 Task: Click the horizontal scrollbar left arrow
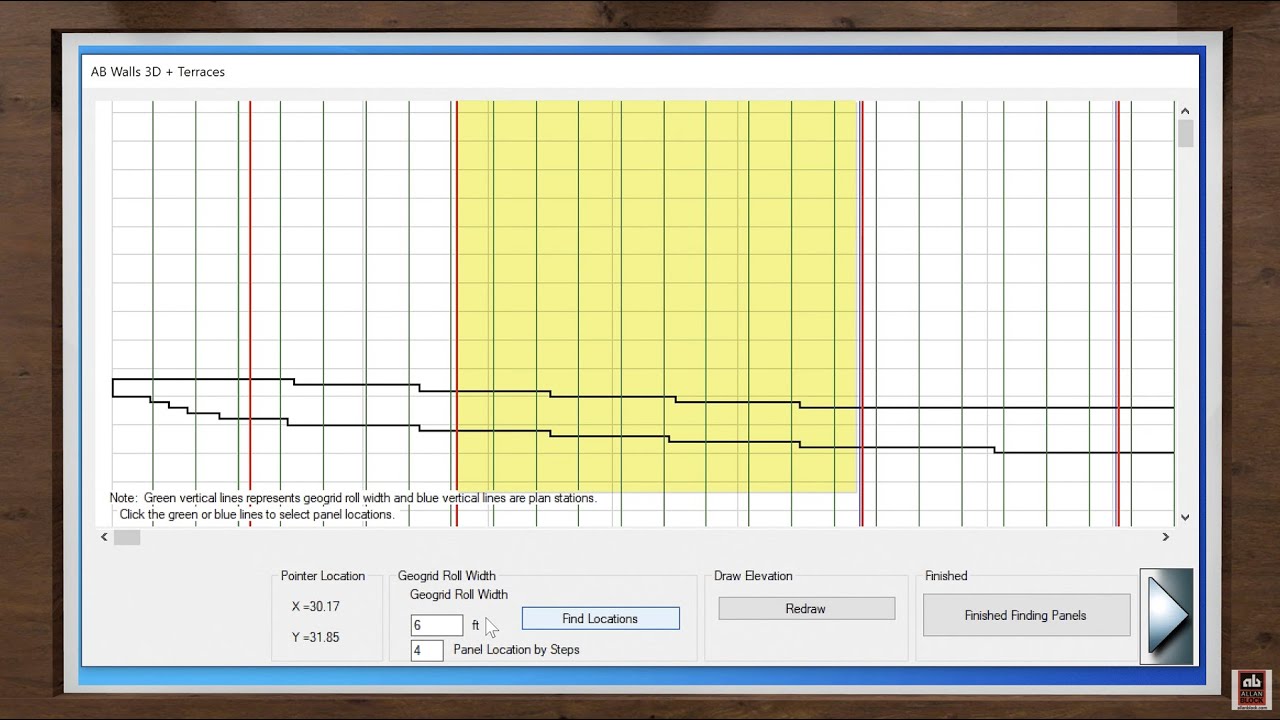[104, 537]
